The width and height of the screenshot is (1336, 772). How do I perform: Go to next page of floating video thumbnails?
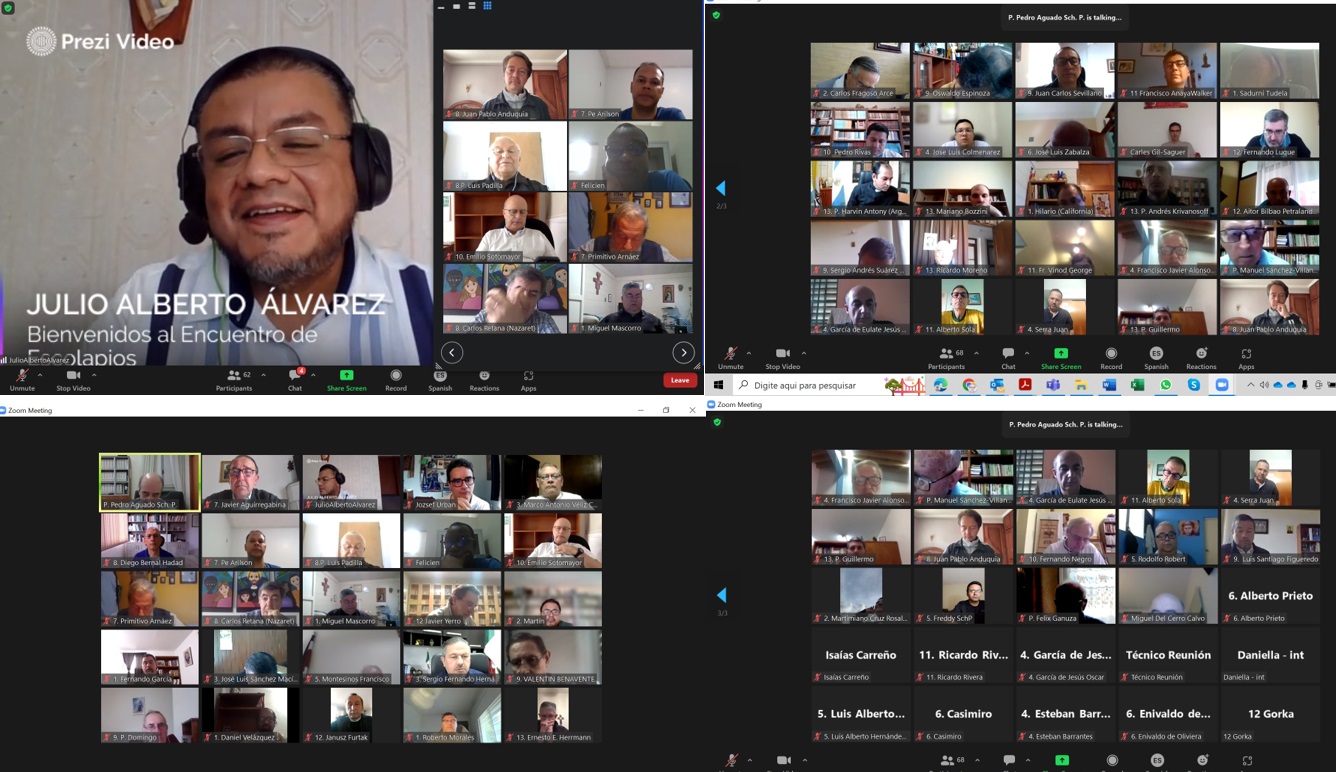pos(683,352)
